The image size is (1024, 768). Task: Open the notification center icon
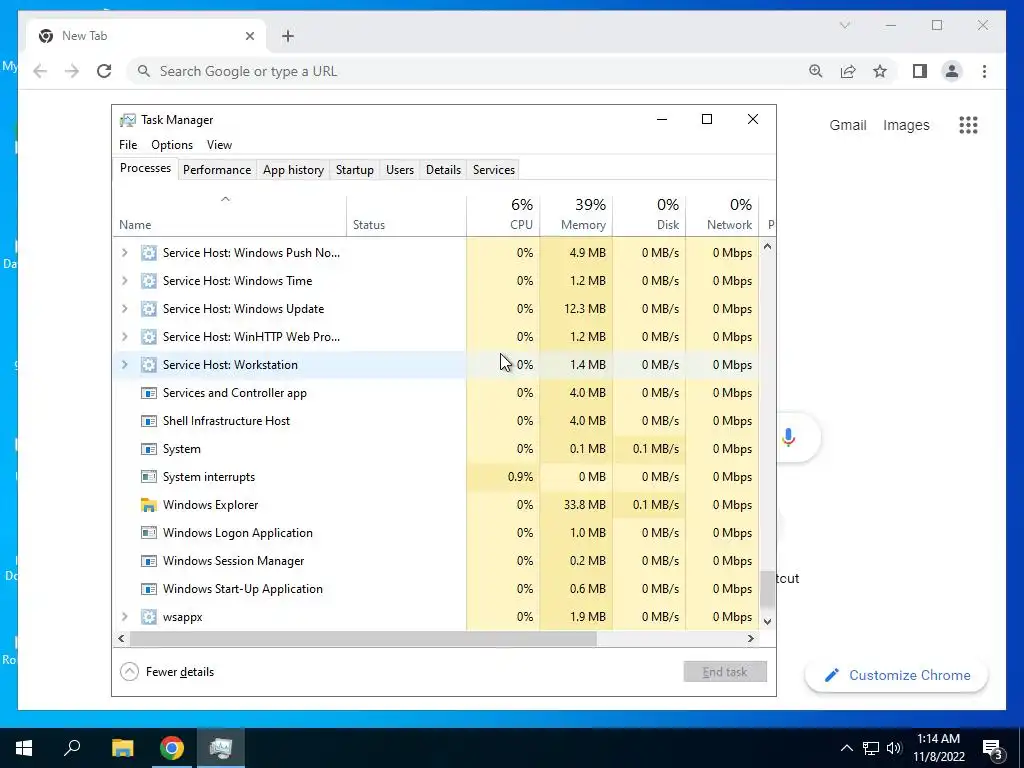[995, 748]
